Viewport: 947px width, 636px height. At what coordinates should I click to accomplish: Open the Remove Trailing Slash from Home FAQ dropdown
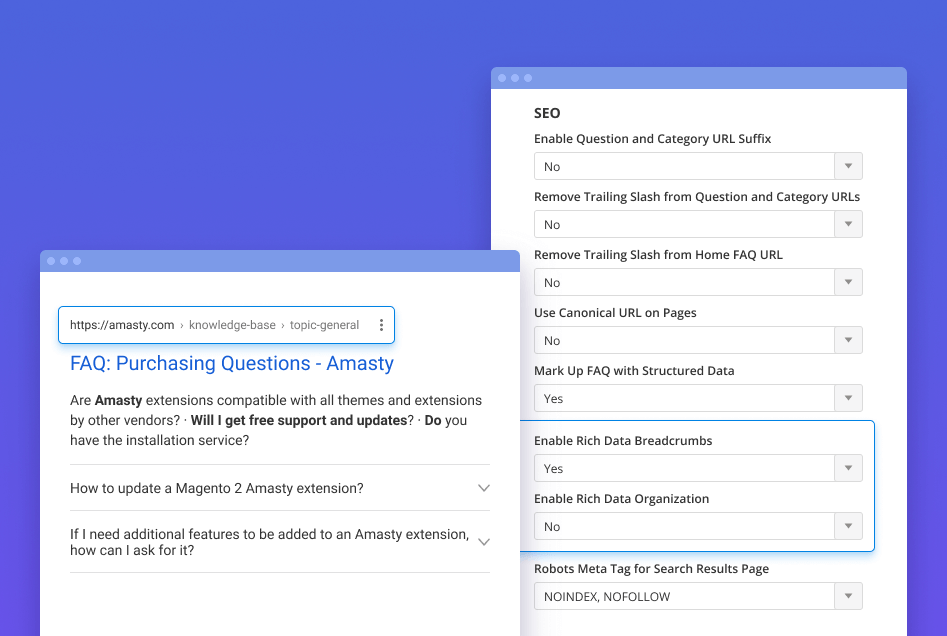848,283
